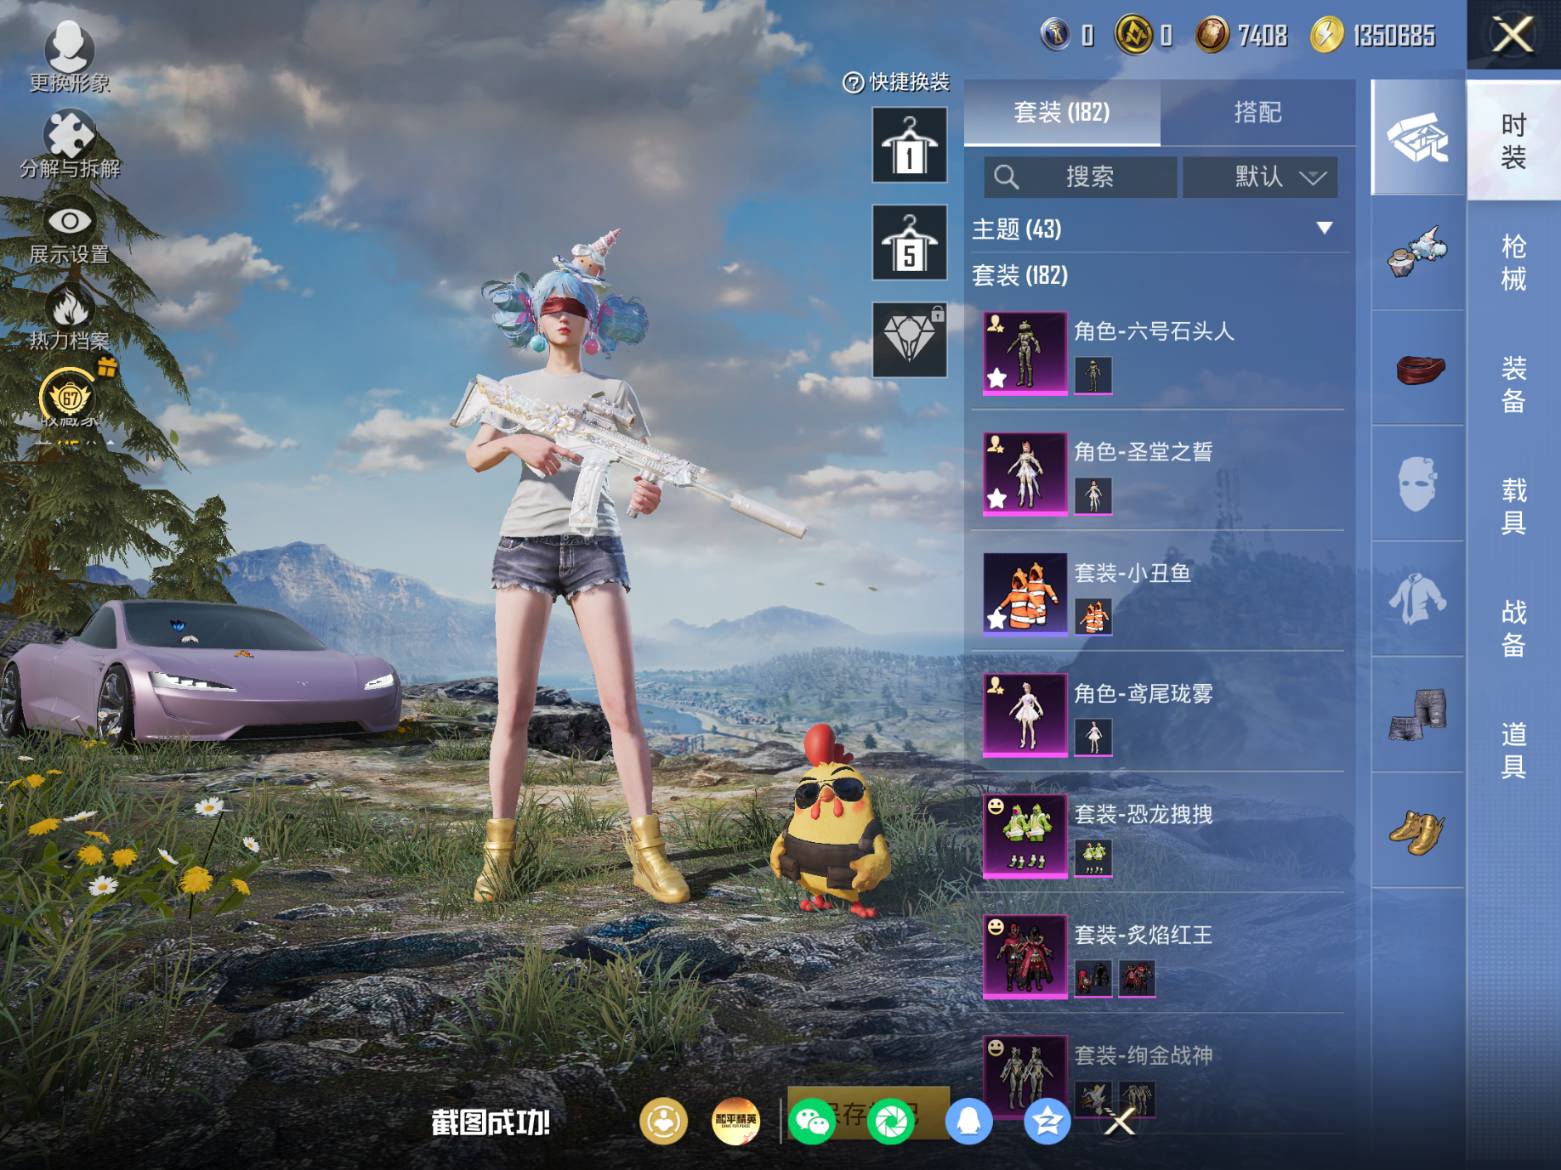Select the 角色-六号石头人 outfit thumbnail
Screen dimensions: 1561x1170
(1025, 353)
